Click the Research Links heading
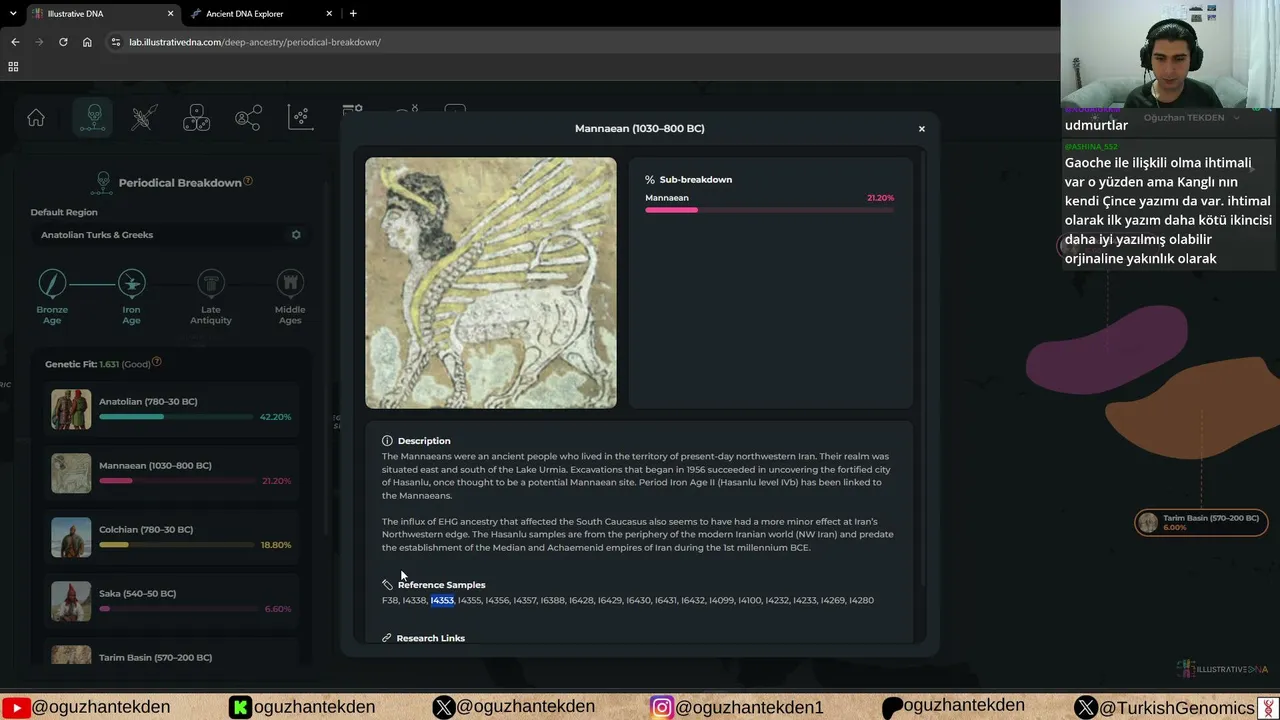This screenshot has width=1280, height=720. (x=431, y=638)
